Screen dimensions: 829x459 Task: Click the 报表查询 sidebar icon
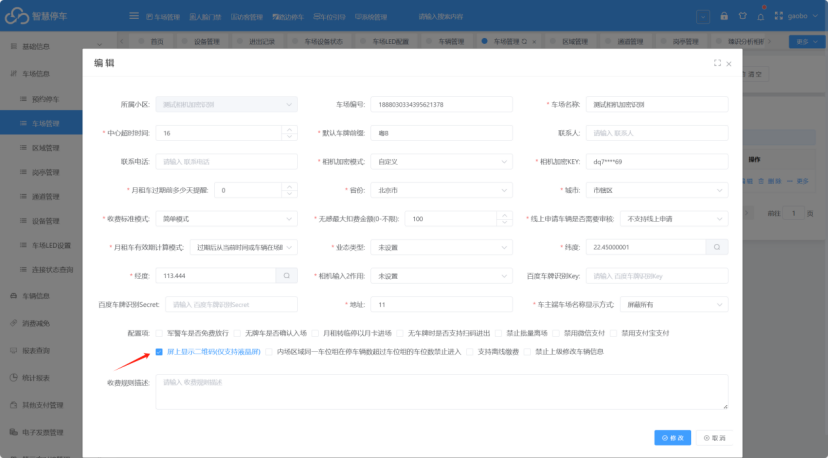click(x=14, y=350)
